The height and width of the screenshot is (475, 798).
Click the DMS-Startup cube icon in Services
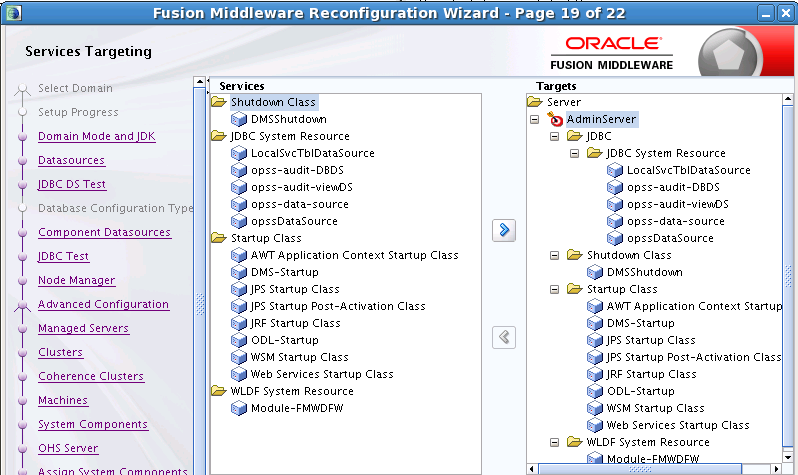(x=239, y=272)
